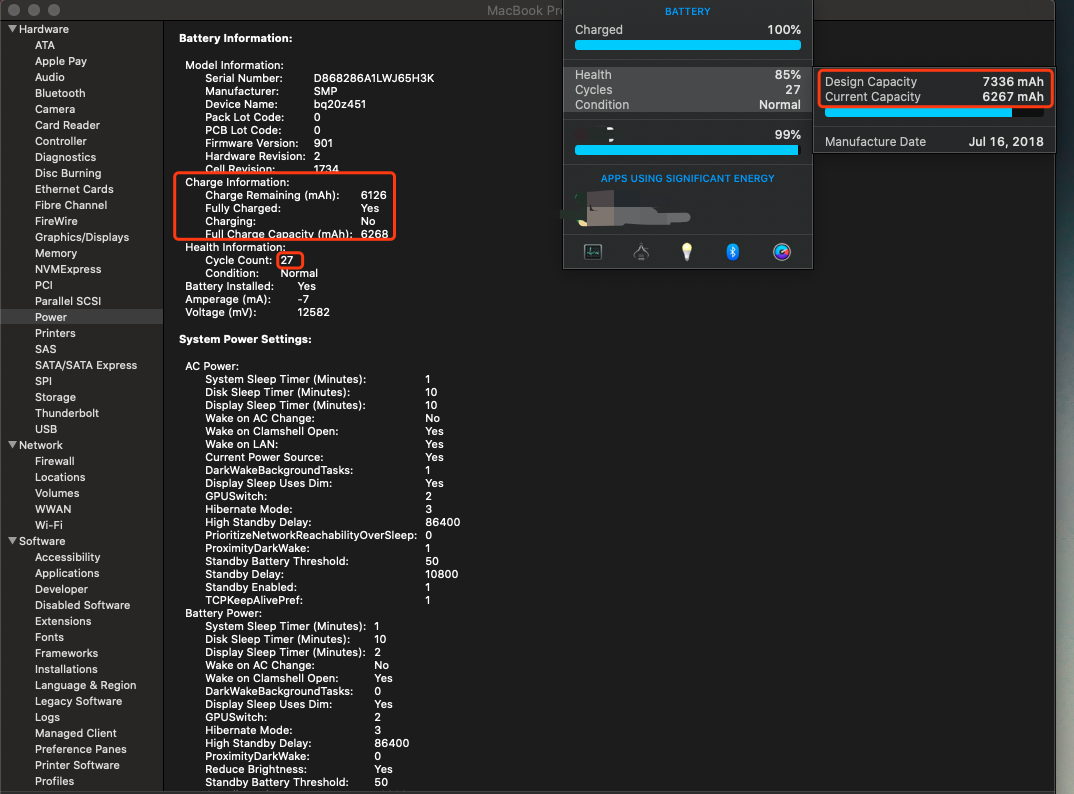Open Storage information

[x=55, y=397]
